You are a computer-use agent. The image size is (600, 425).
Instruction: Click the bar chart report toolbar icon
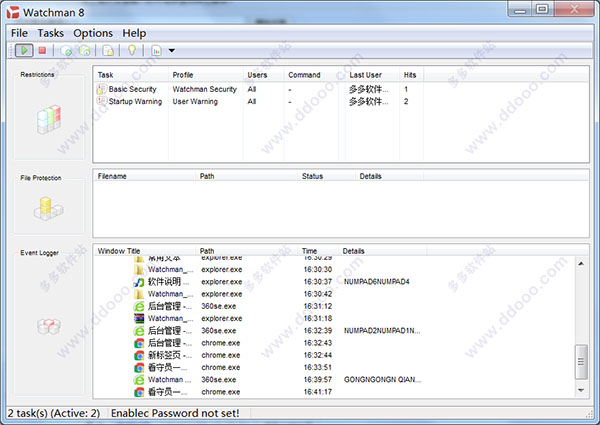click(156, 50)
